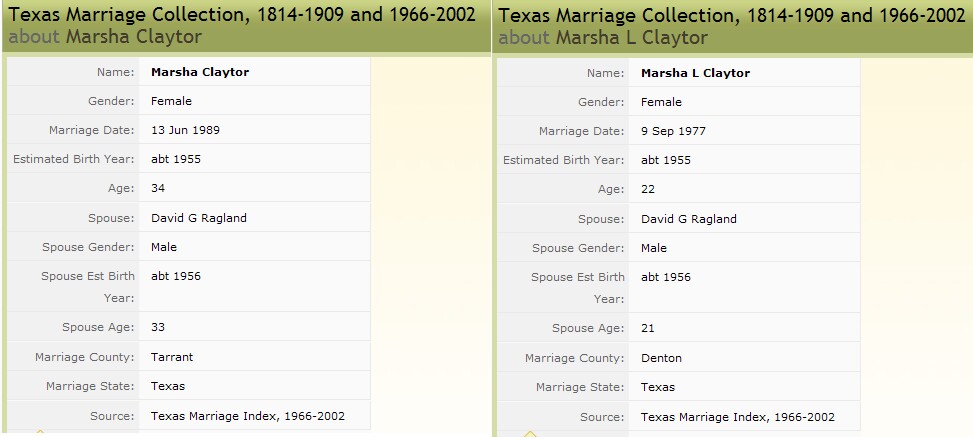The width and height of the screenshot is (973, 437).
Task: Select the bold name value 'Marsha L Claytor'
Action: click(x=695, y=73)
